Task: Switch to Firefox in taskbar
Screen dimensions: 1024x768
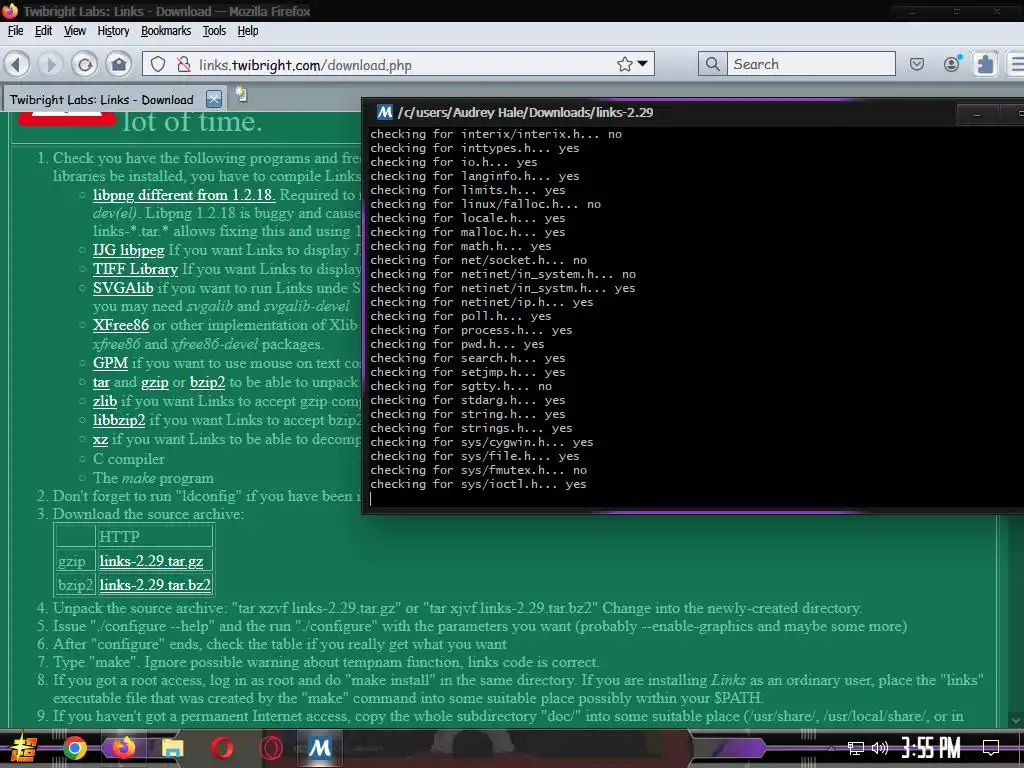Action: [x=123, y=748]
